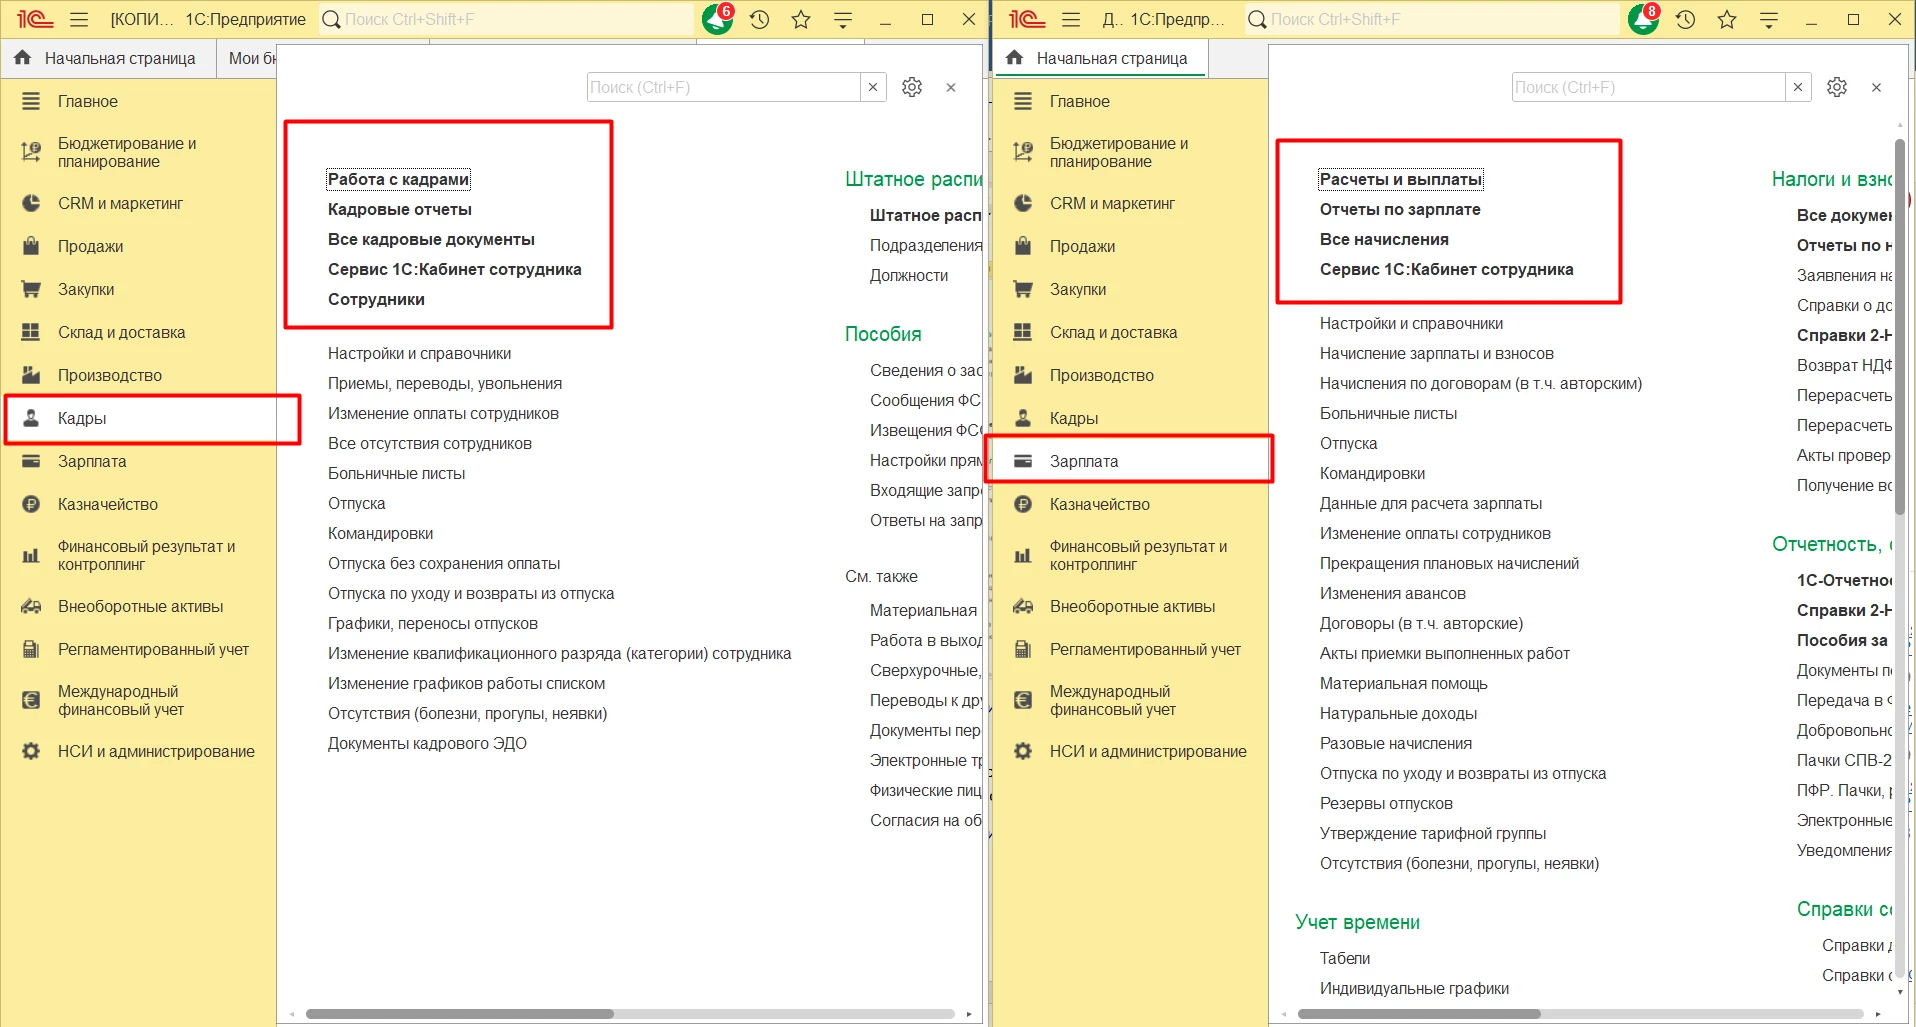Screen dimensions: 1916x1027
Task: Open 1C logo menu in right window
Action: 1027,19
